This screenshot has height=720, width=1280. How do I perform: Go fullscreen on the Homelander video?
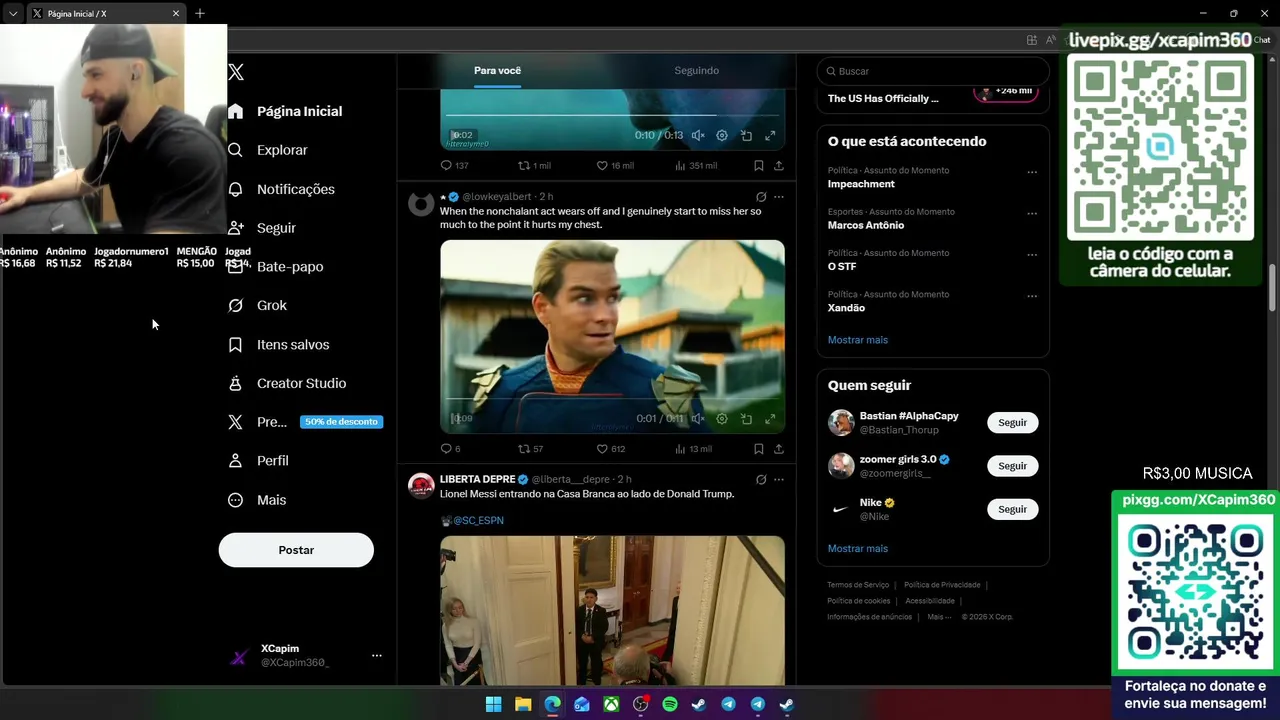click(x=770, y=419)
